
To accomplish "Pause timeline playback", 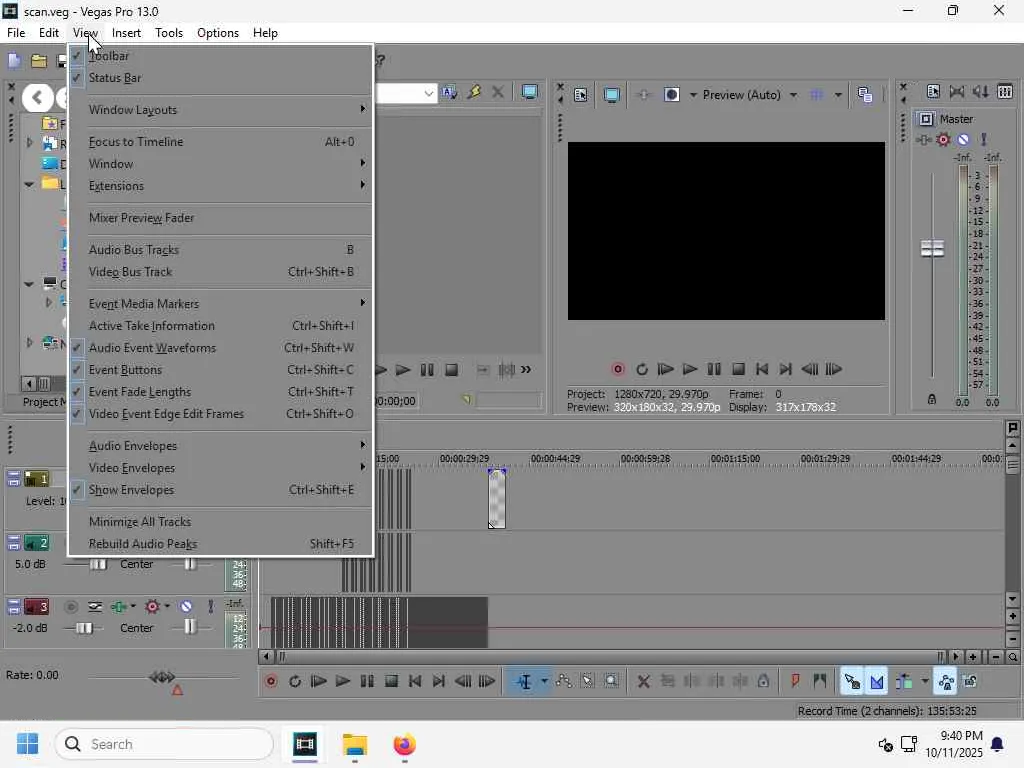I will (x=367, y=682).
